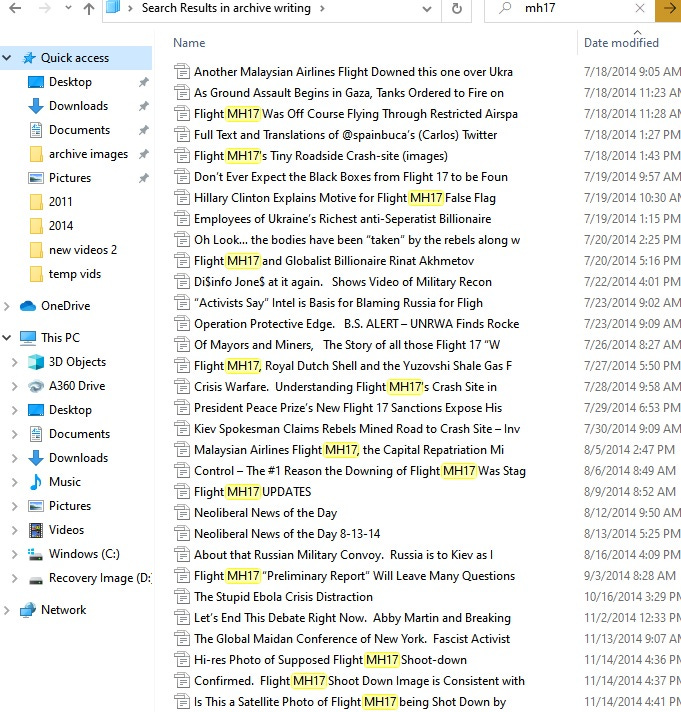
Task: Select 'As Ground Assault Begins in Gaza' file
Action: [x=349, y=93]
